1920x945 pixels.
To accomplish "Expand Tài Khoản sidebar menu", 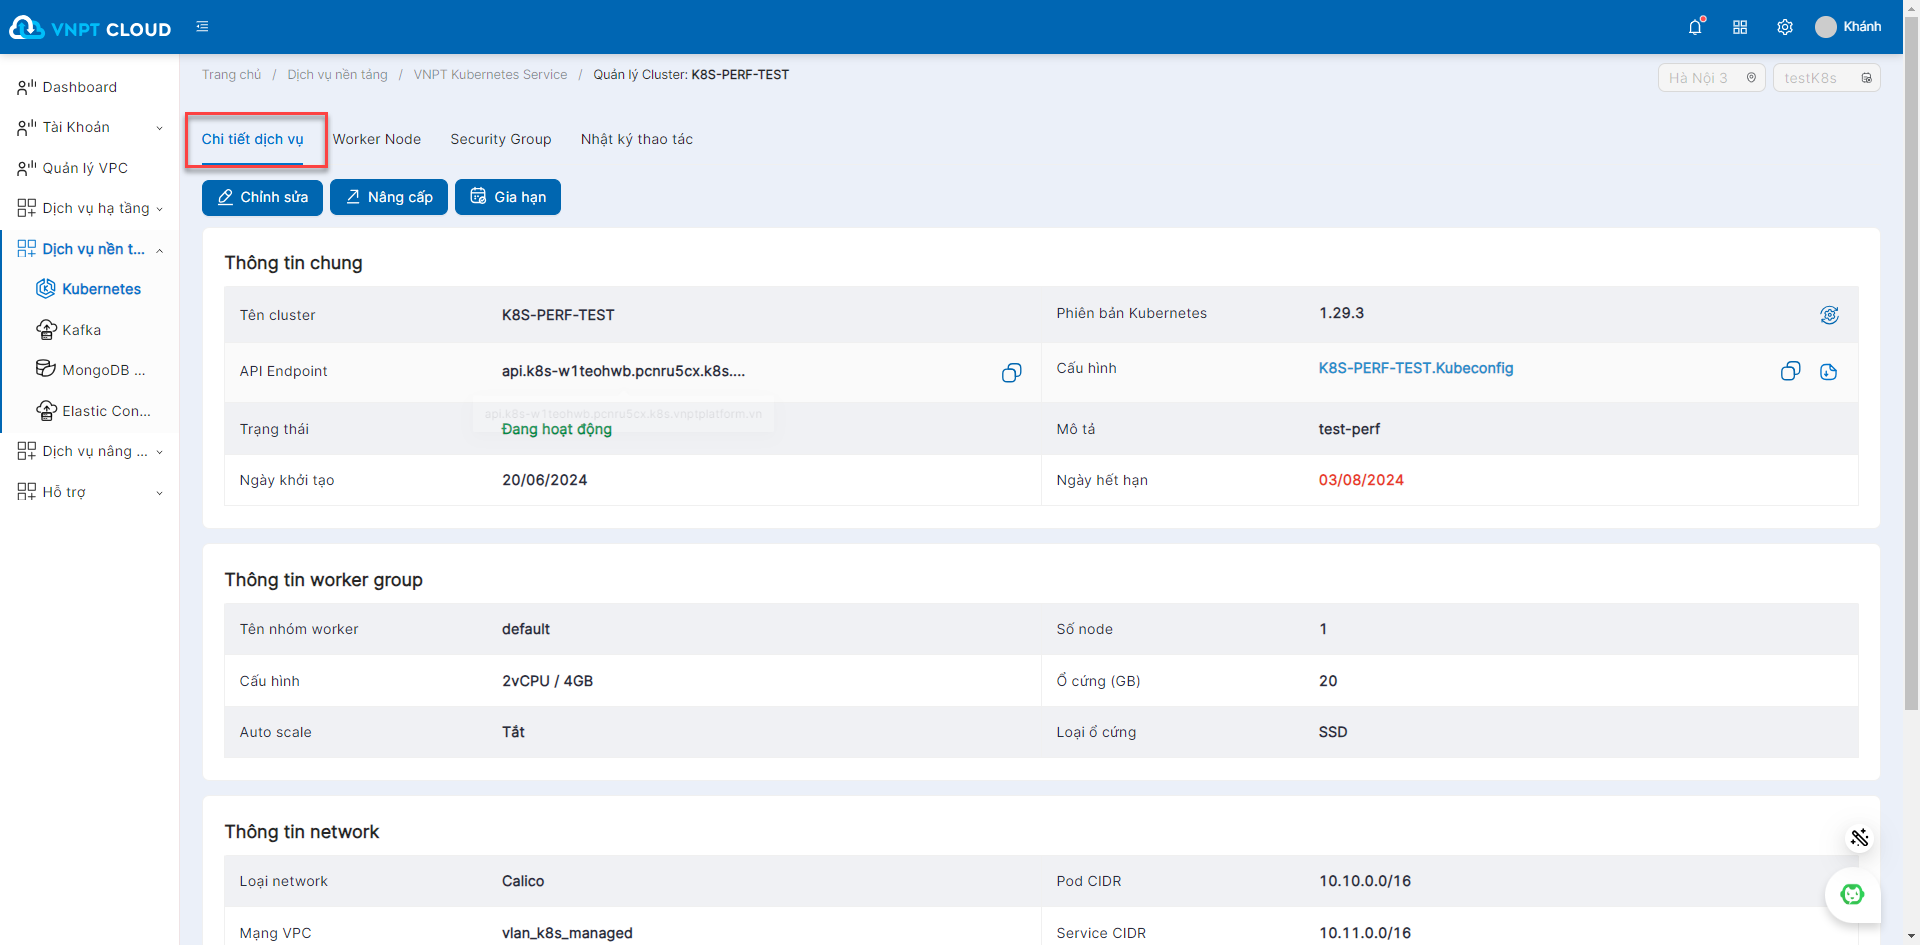I will 90,127.
